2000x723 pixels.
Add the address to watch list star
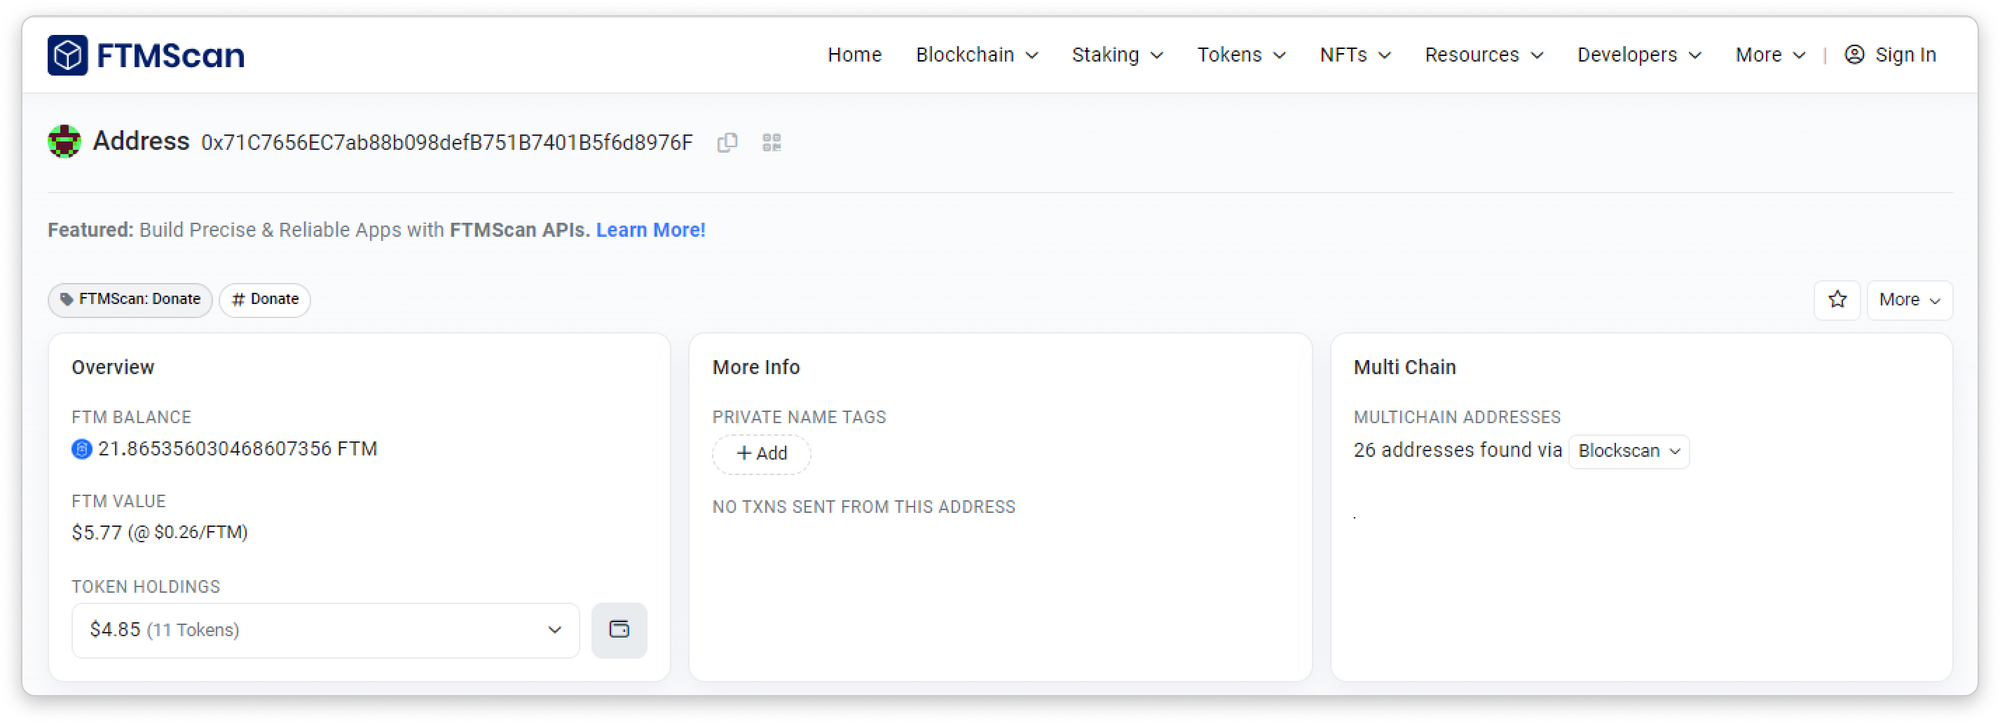1837,300
